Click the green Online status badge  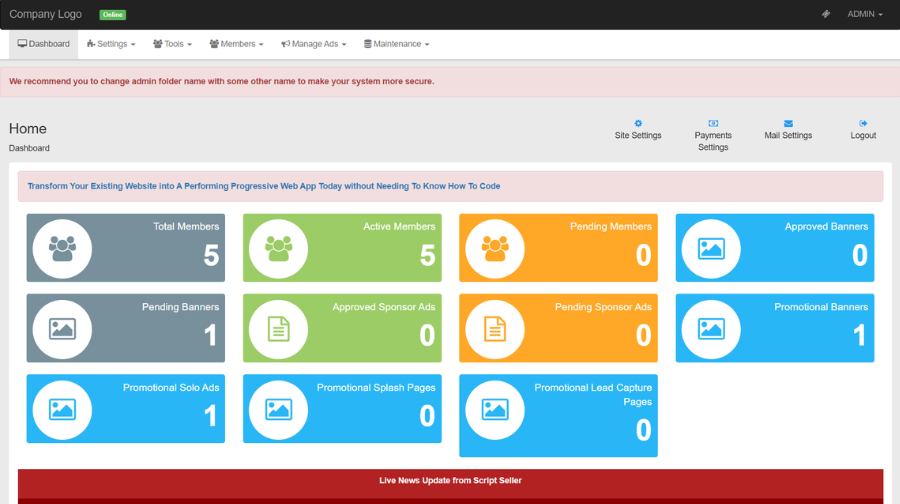point(112,15)
